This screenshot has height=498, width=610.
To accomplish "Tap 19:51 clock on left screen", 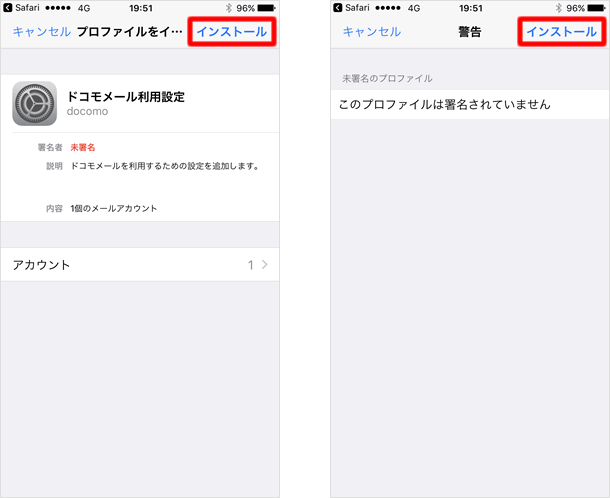I will [141, 8].
